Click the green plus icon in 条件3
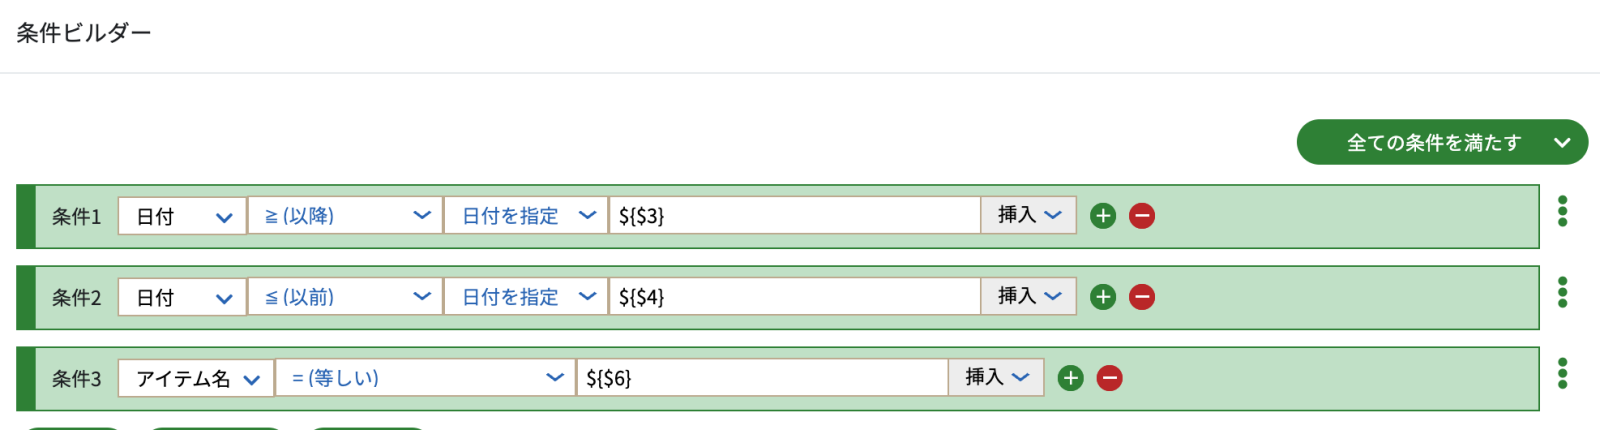The width and height of the screenshot is (1600, 430). pos(1071,378)
